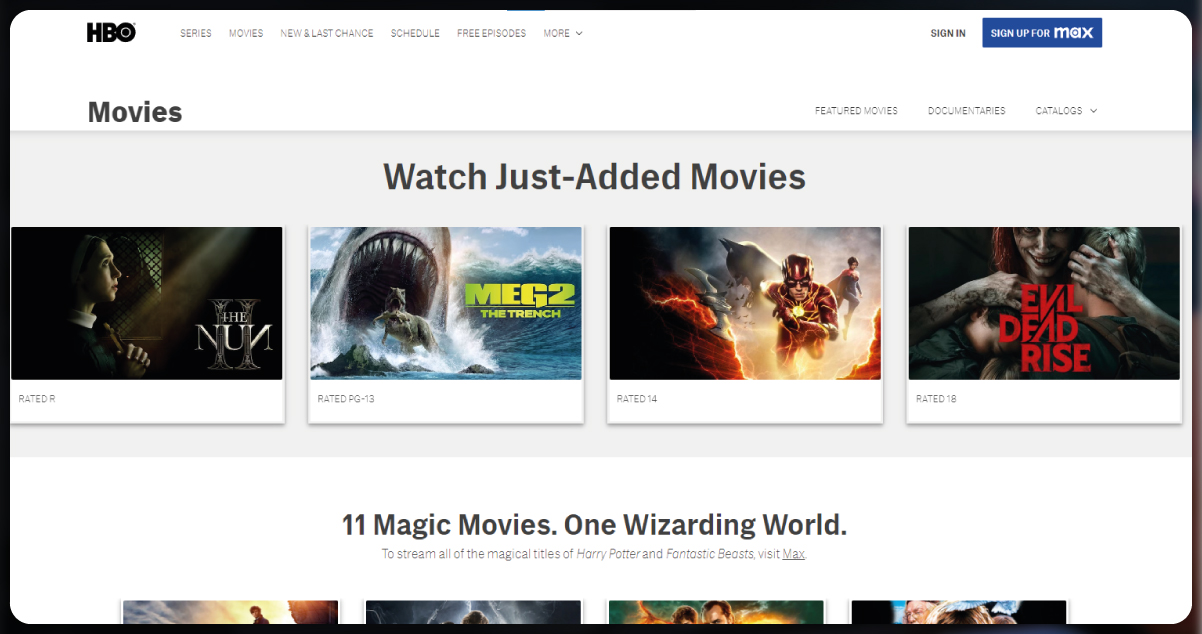Switch to the Documentaries tab
Viewport: 1202px width, 634px height.
[x=967, y=111]
